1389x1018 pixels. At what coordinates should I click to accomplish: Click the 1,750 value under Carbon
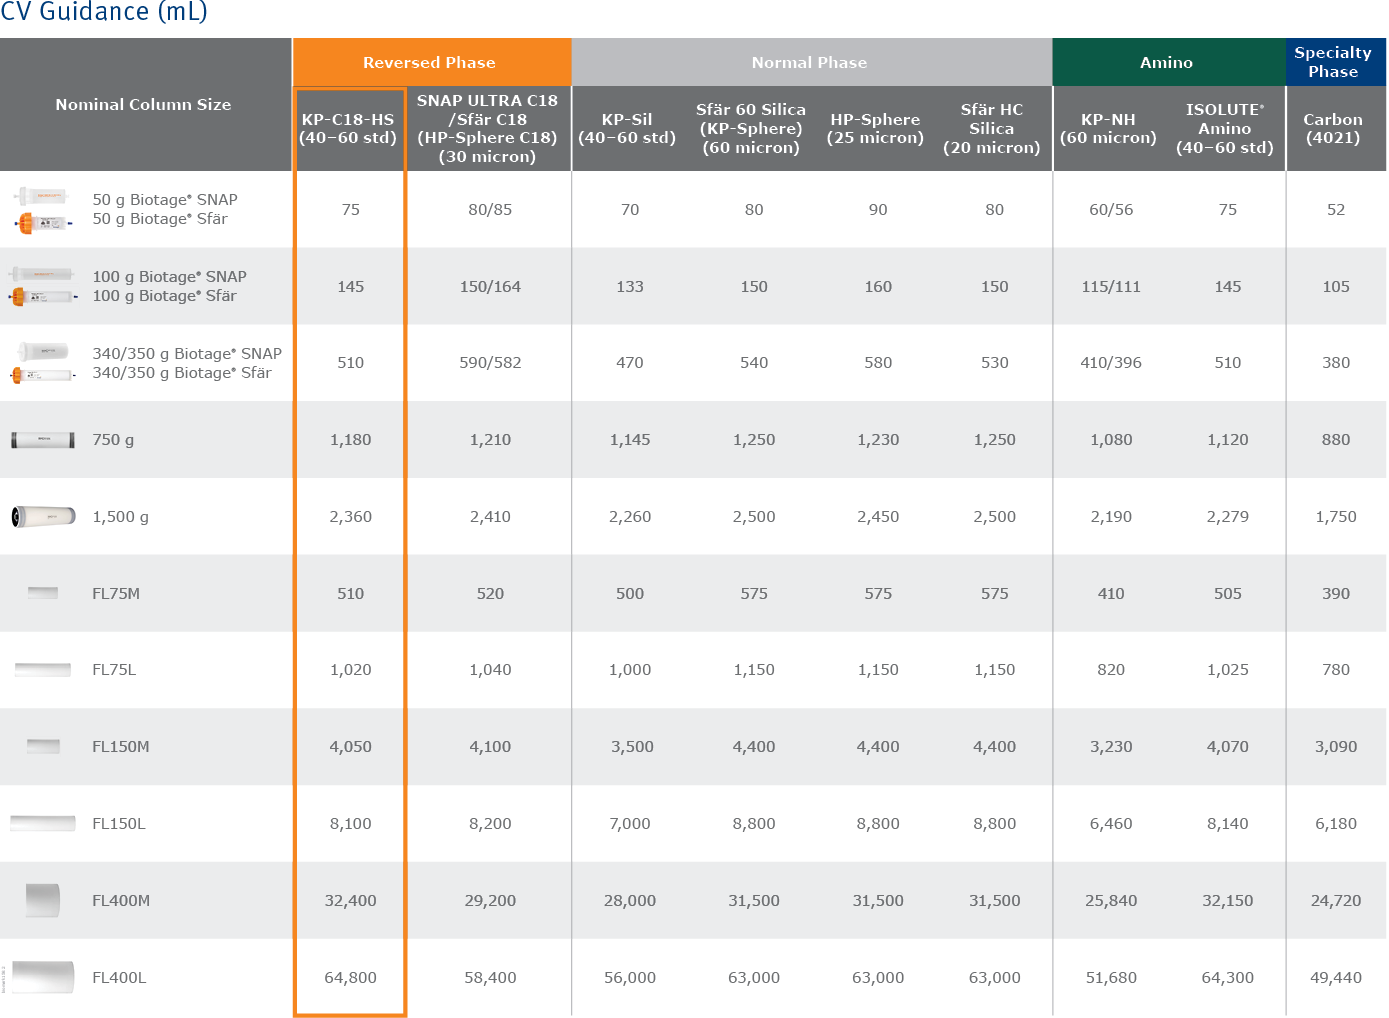click(x=1336, y=517)
